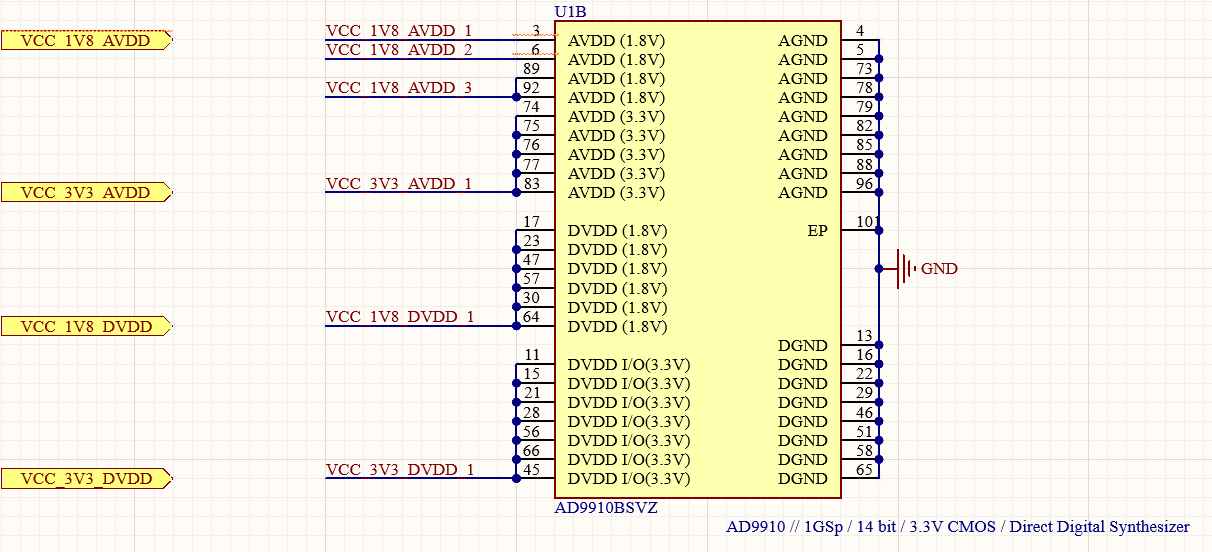Viewport: 1212px width, 552px height.
Task: Select pin number 76
Action: coord(532,145)
